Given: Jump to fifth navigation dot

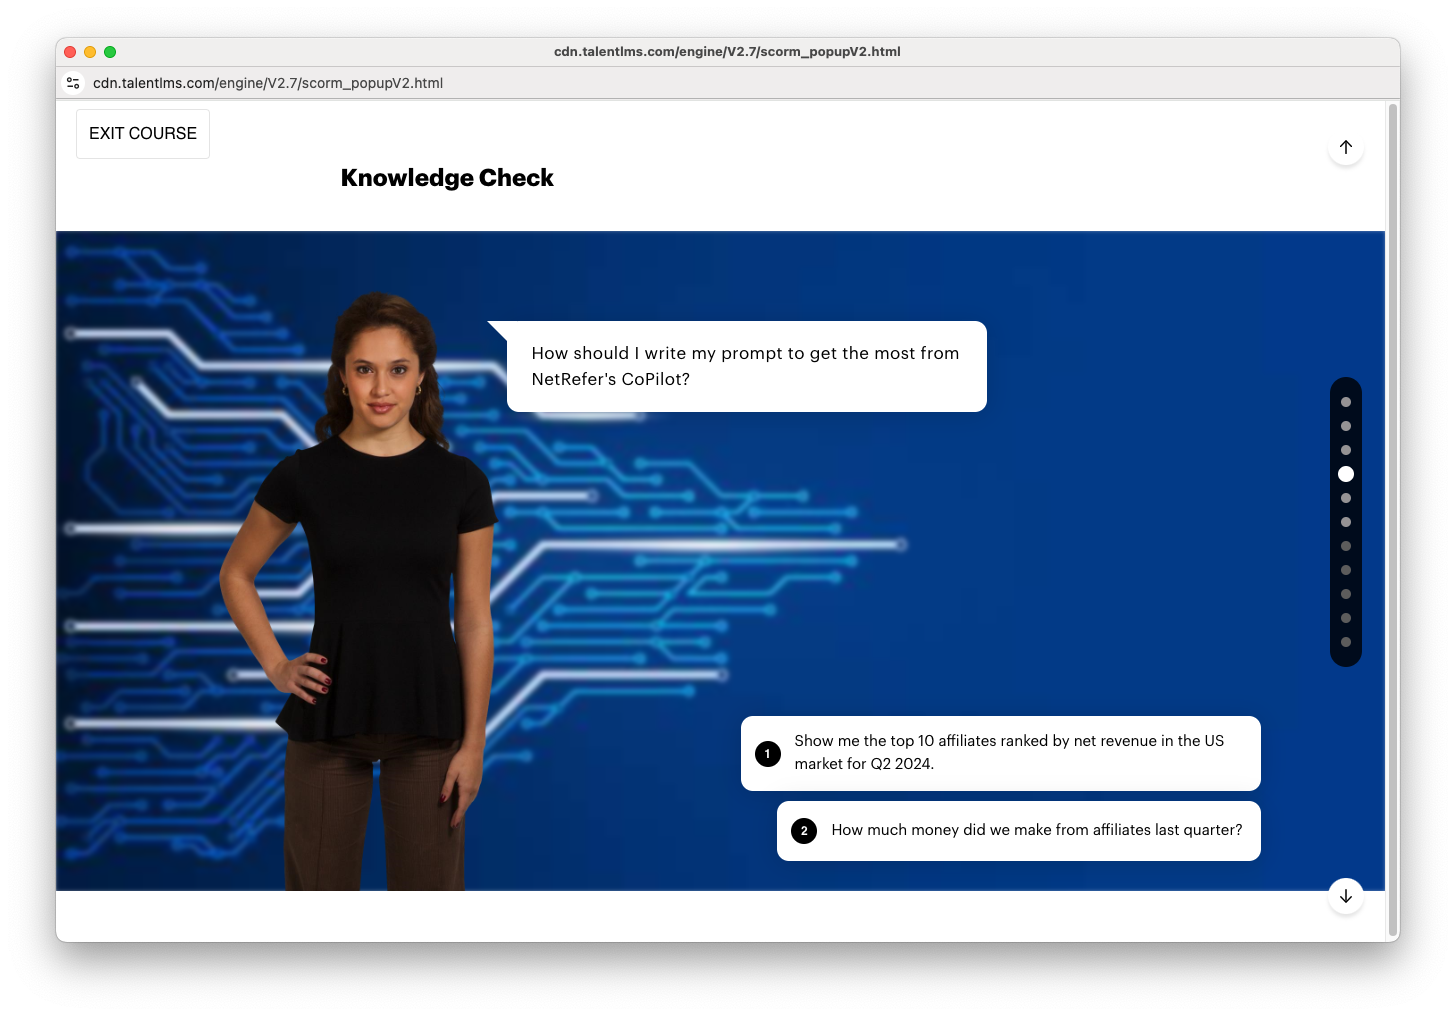Looking at the screenshot, I should click(1346, 498).
